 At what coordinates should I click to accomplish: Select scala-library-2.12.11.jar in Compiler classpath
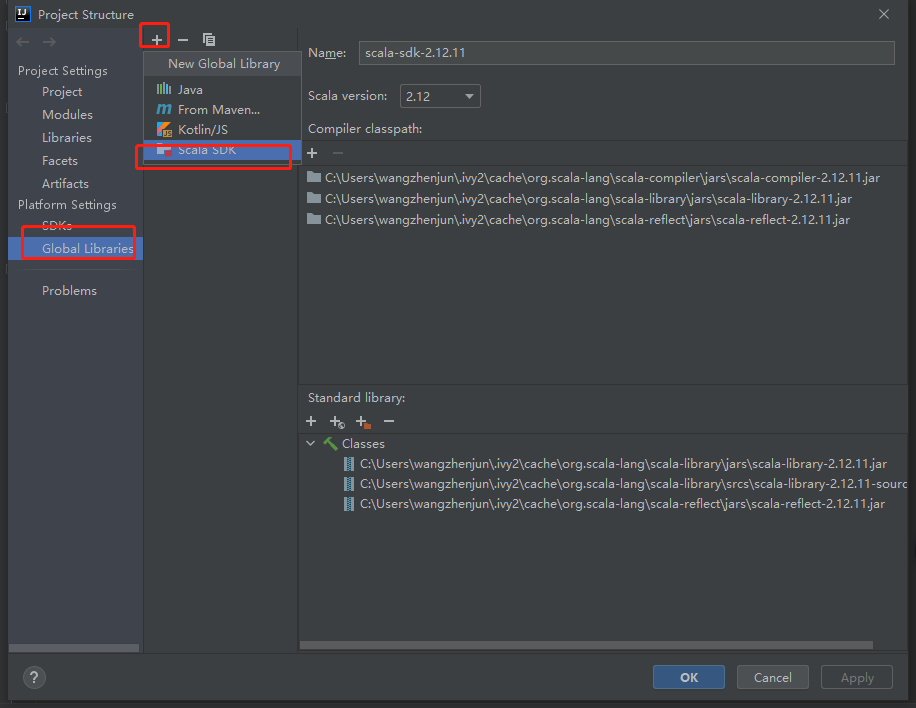tap(588, 199)
